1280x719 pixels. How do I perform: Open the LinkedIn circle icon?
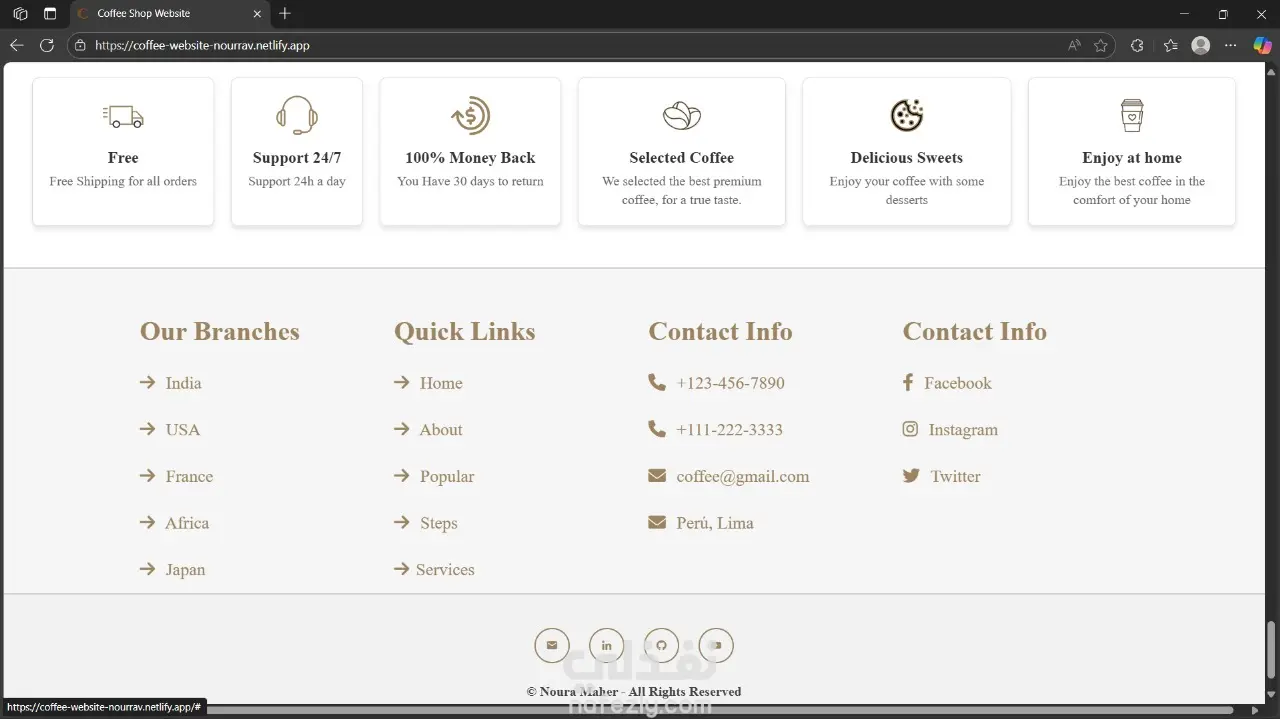click(606, 645)
